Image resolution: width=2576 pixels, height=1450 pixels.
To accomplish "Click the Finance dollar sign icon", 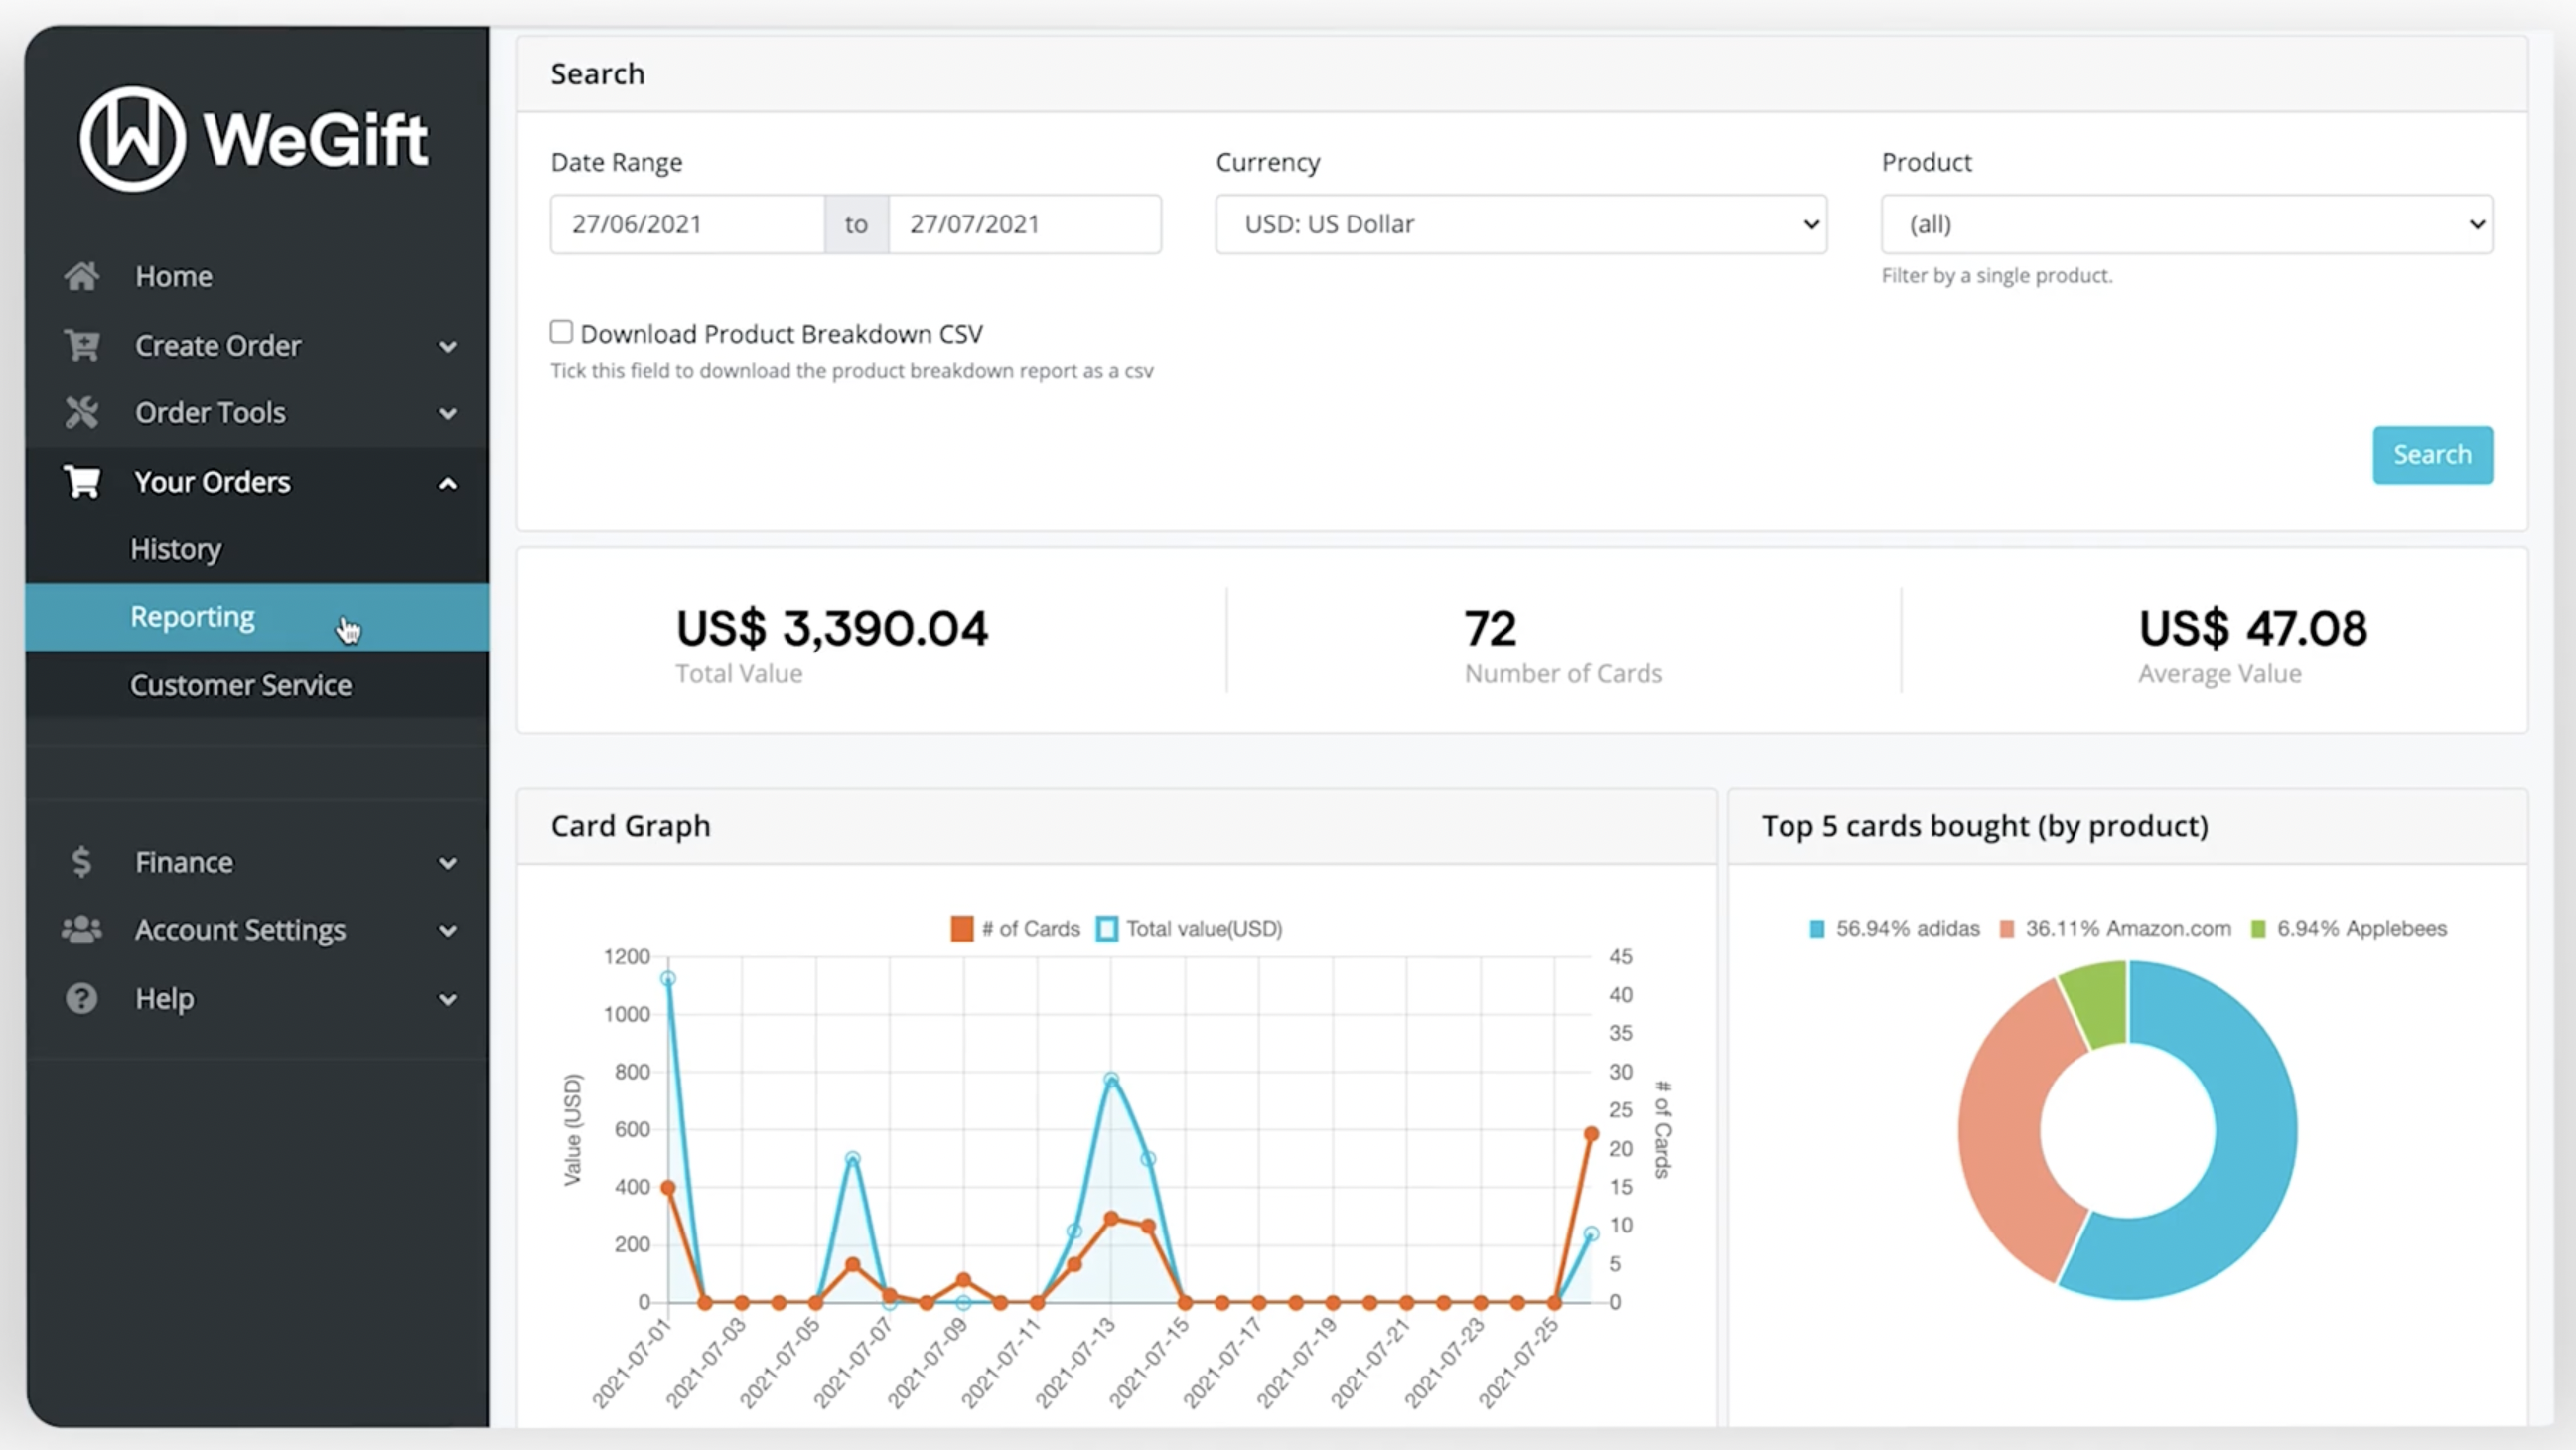I will 82,862.
